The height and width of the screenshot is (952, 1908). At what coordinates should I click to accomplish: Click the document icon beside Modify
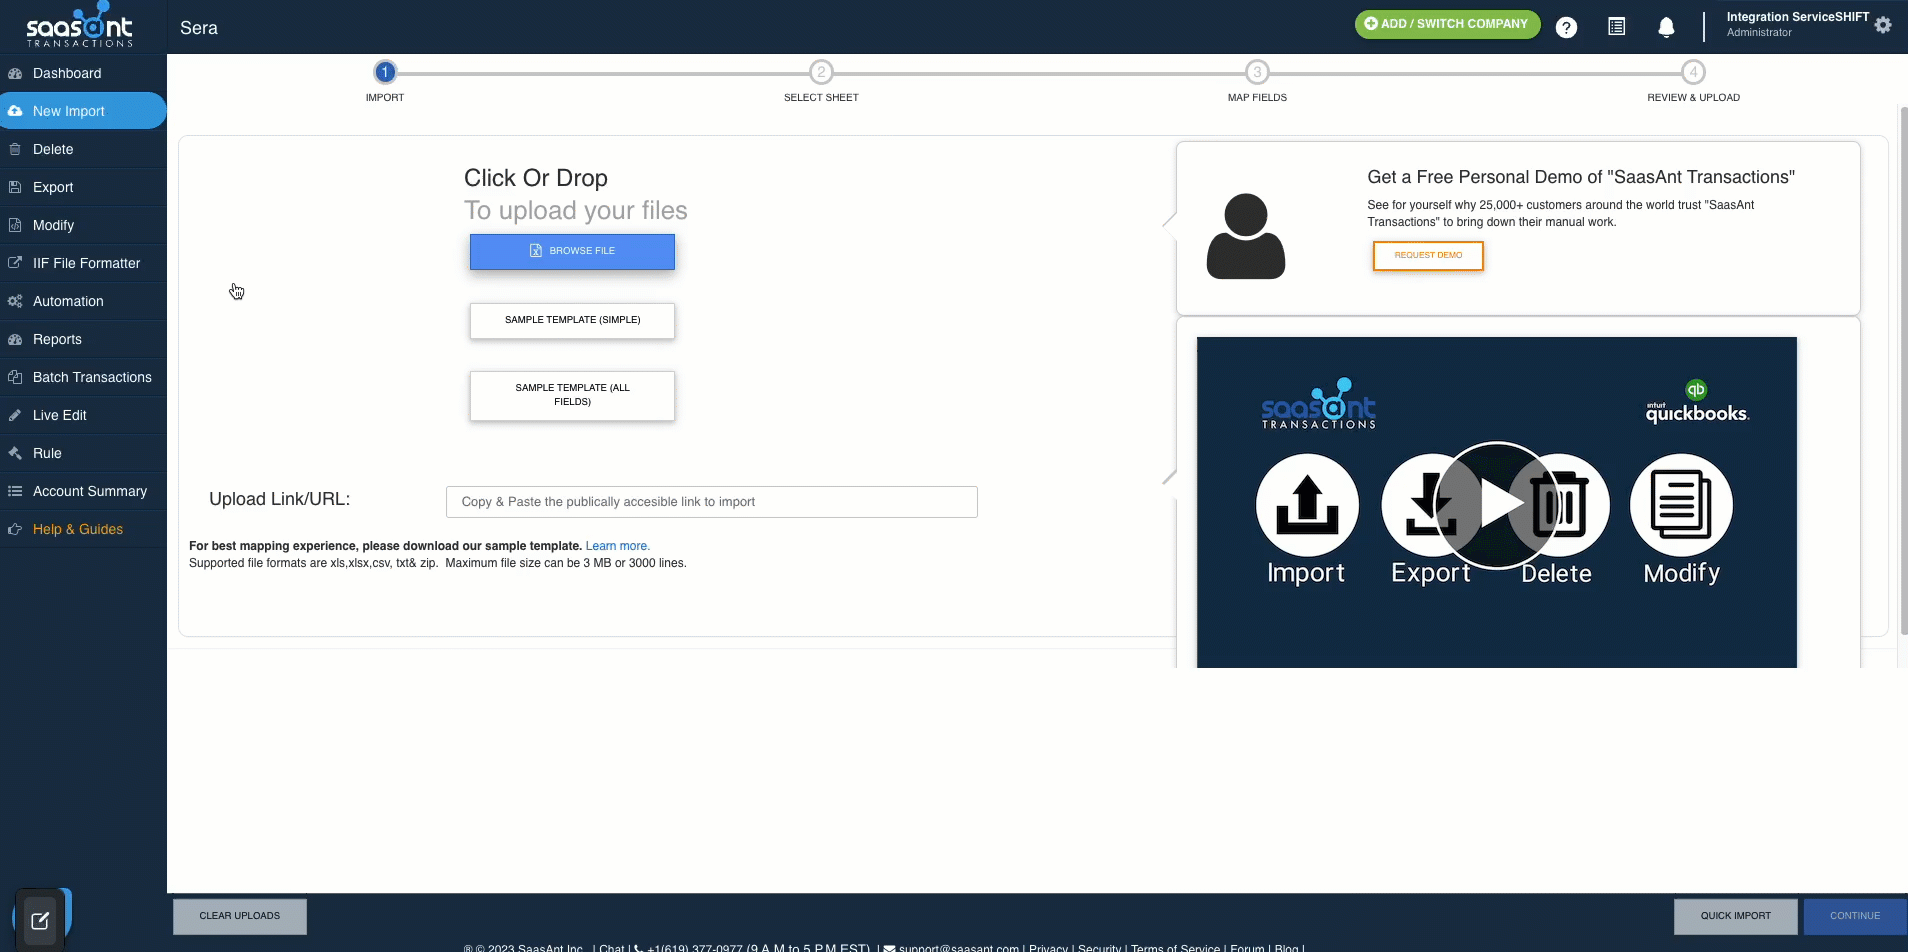point(15,225)
